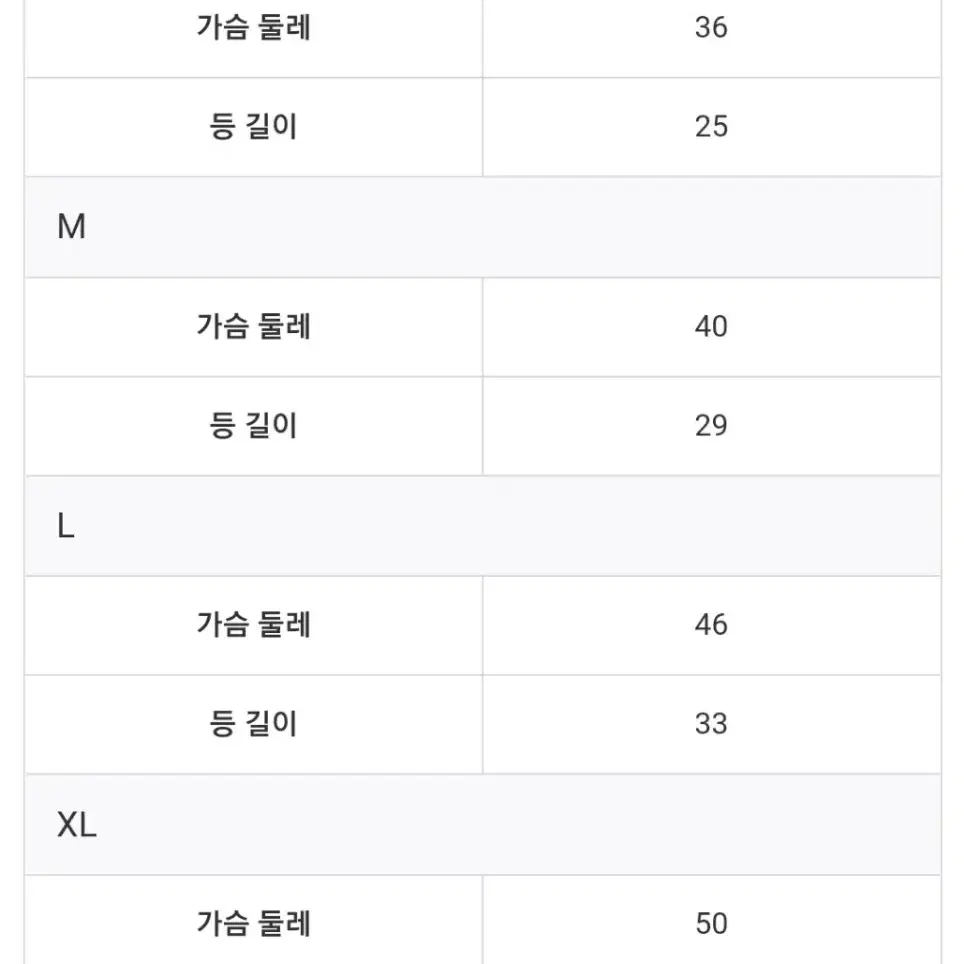964x964 pixels.
Task: Click the XL text label
Action: (x=77, y=825)
